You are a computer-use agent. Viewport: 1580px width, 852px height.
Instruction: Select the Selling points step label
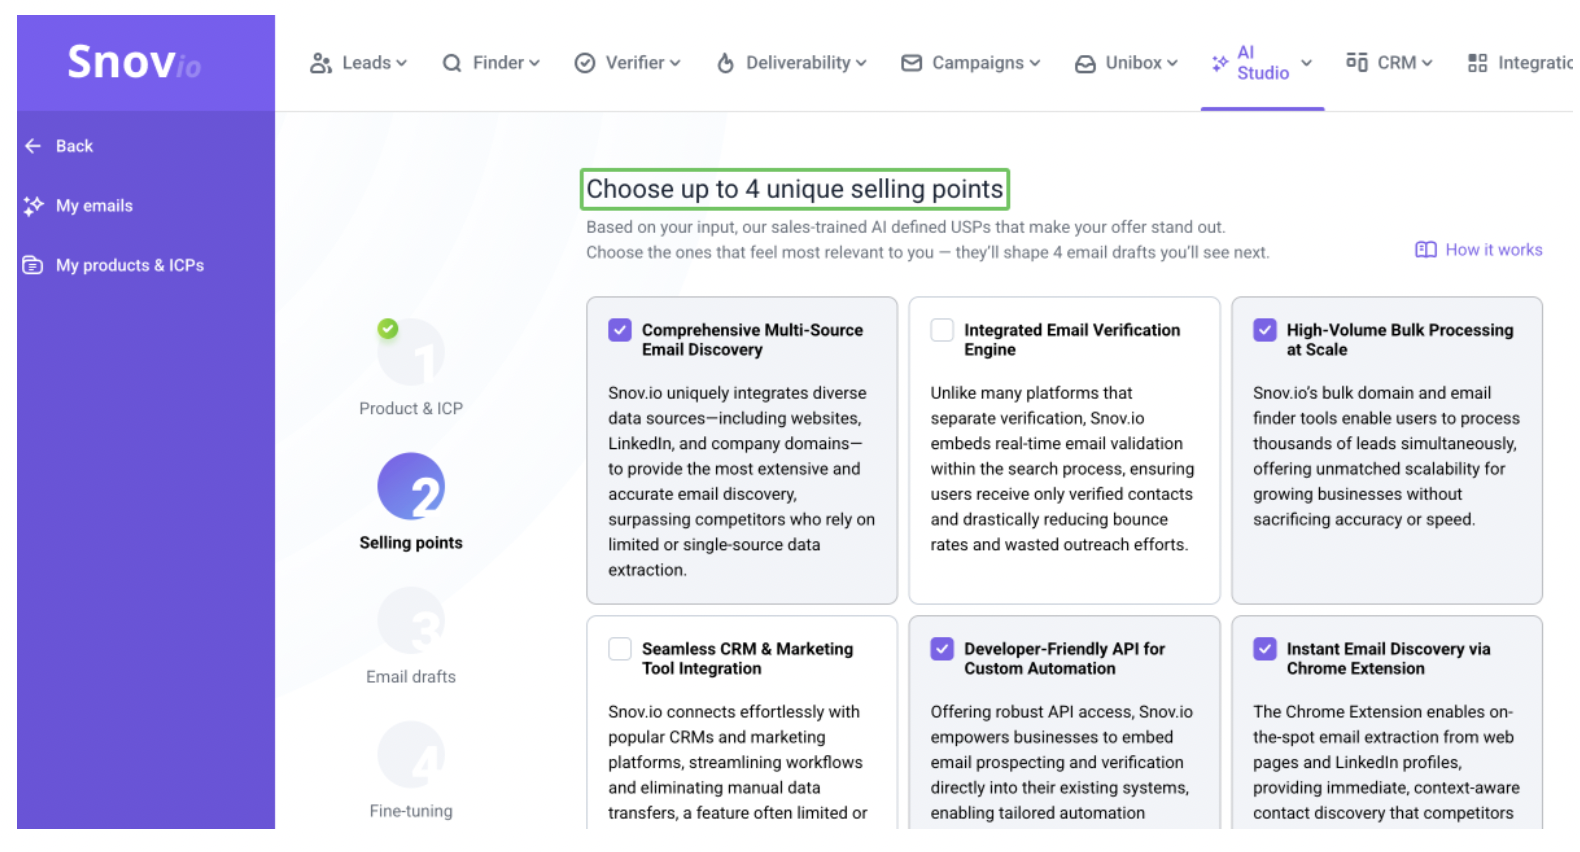point(411,543)
